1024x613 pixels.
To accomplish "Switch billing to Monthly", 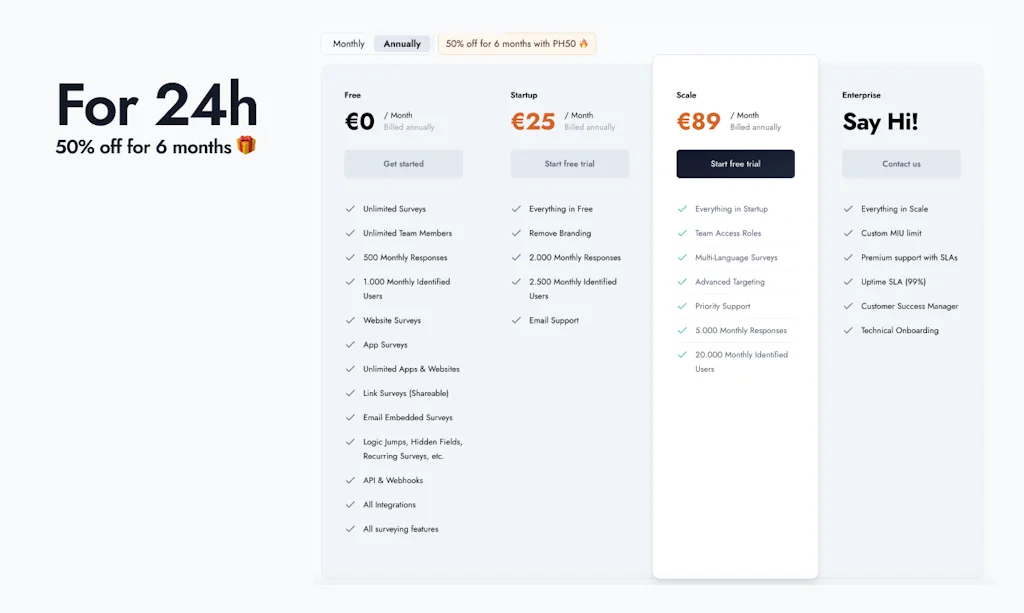I will (349, 44).
